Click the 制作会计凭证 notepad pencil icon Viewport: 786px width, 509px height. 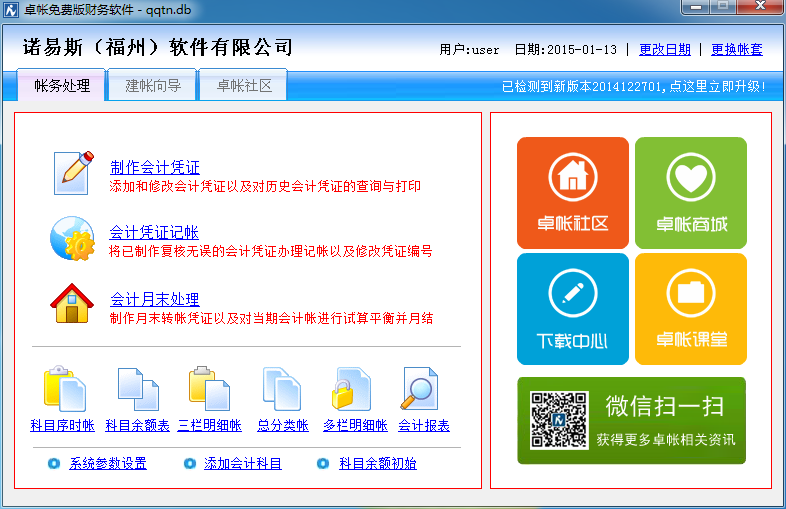[x=73, y=172]
